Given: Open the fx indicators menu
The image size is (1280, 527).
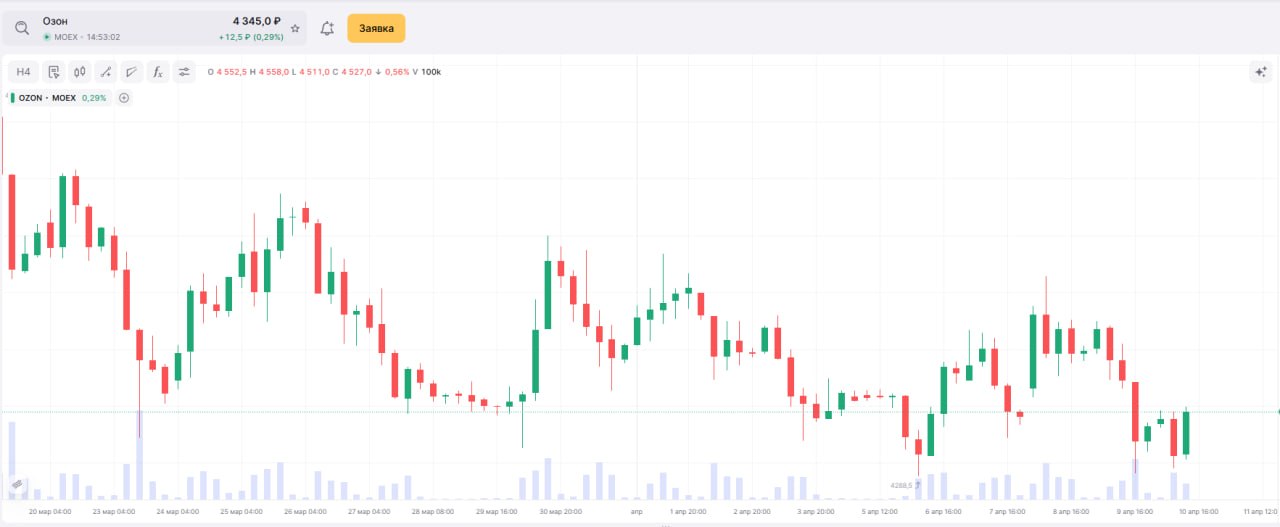Looking at the screenshot, I should 158,72.
